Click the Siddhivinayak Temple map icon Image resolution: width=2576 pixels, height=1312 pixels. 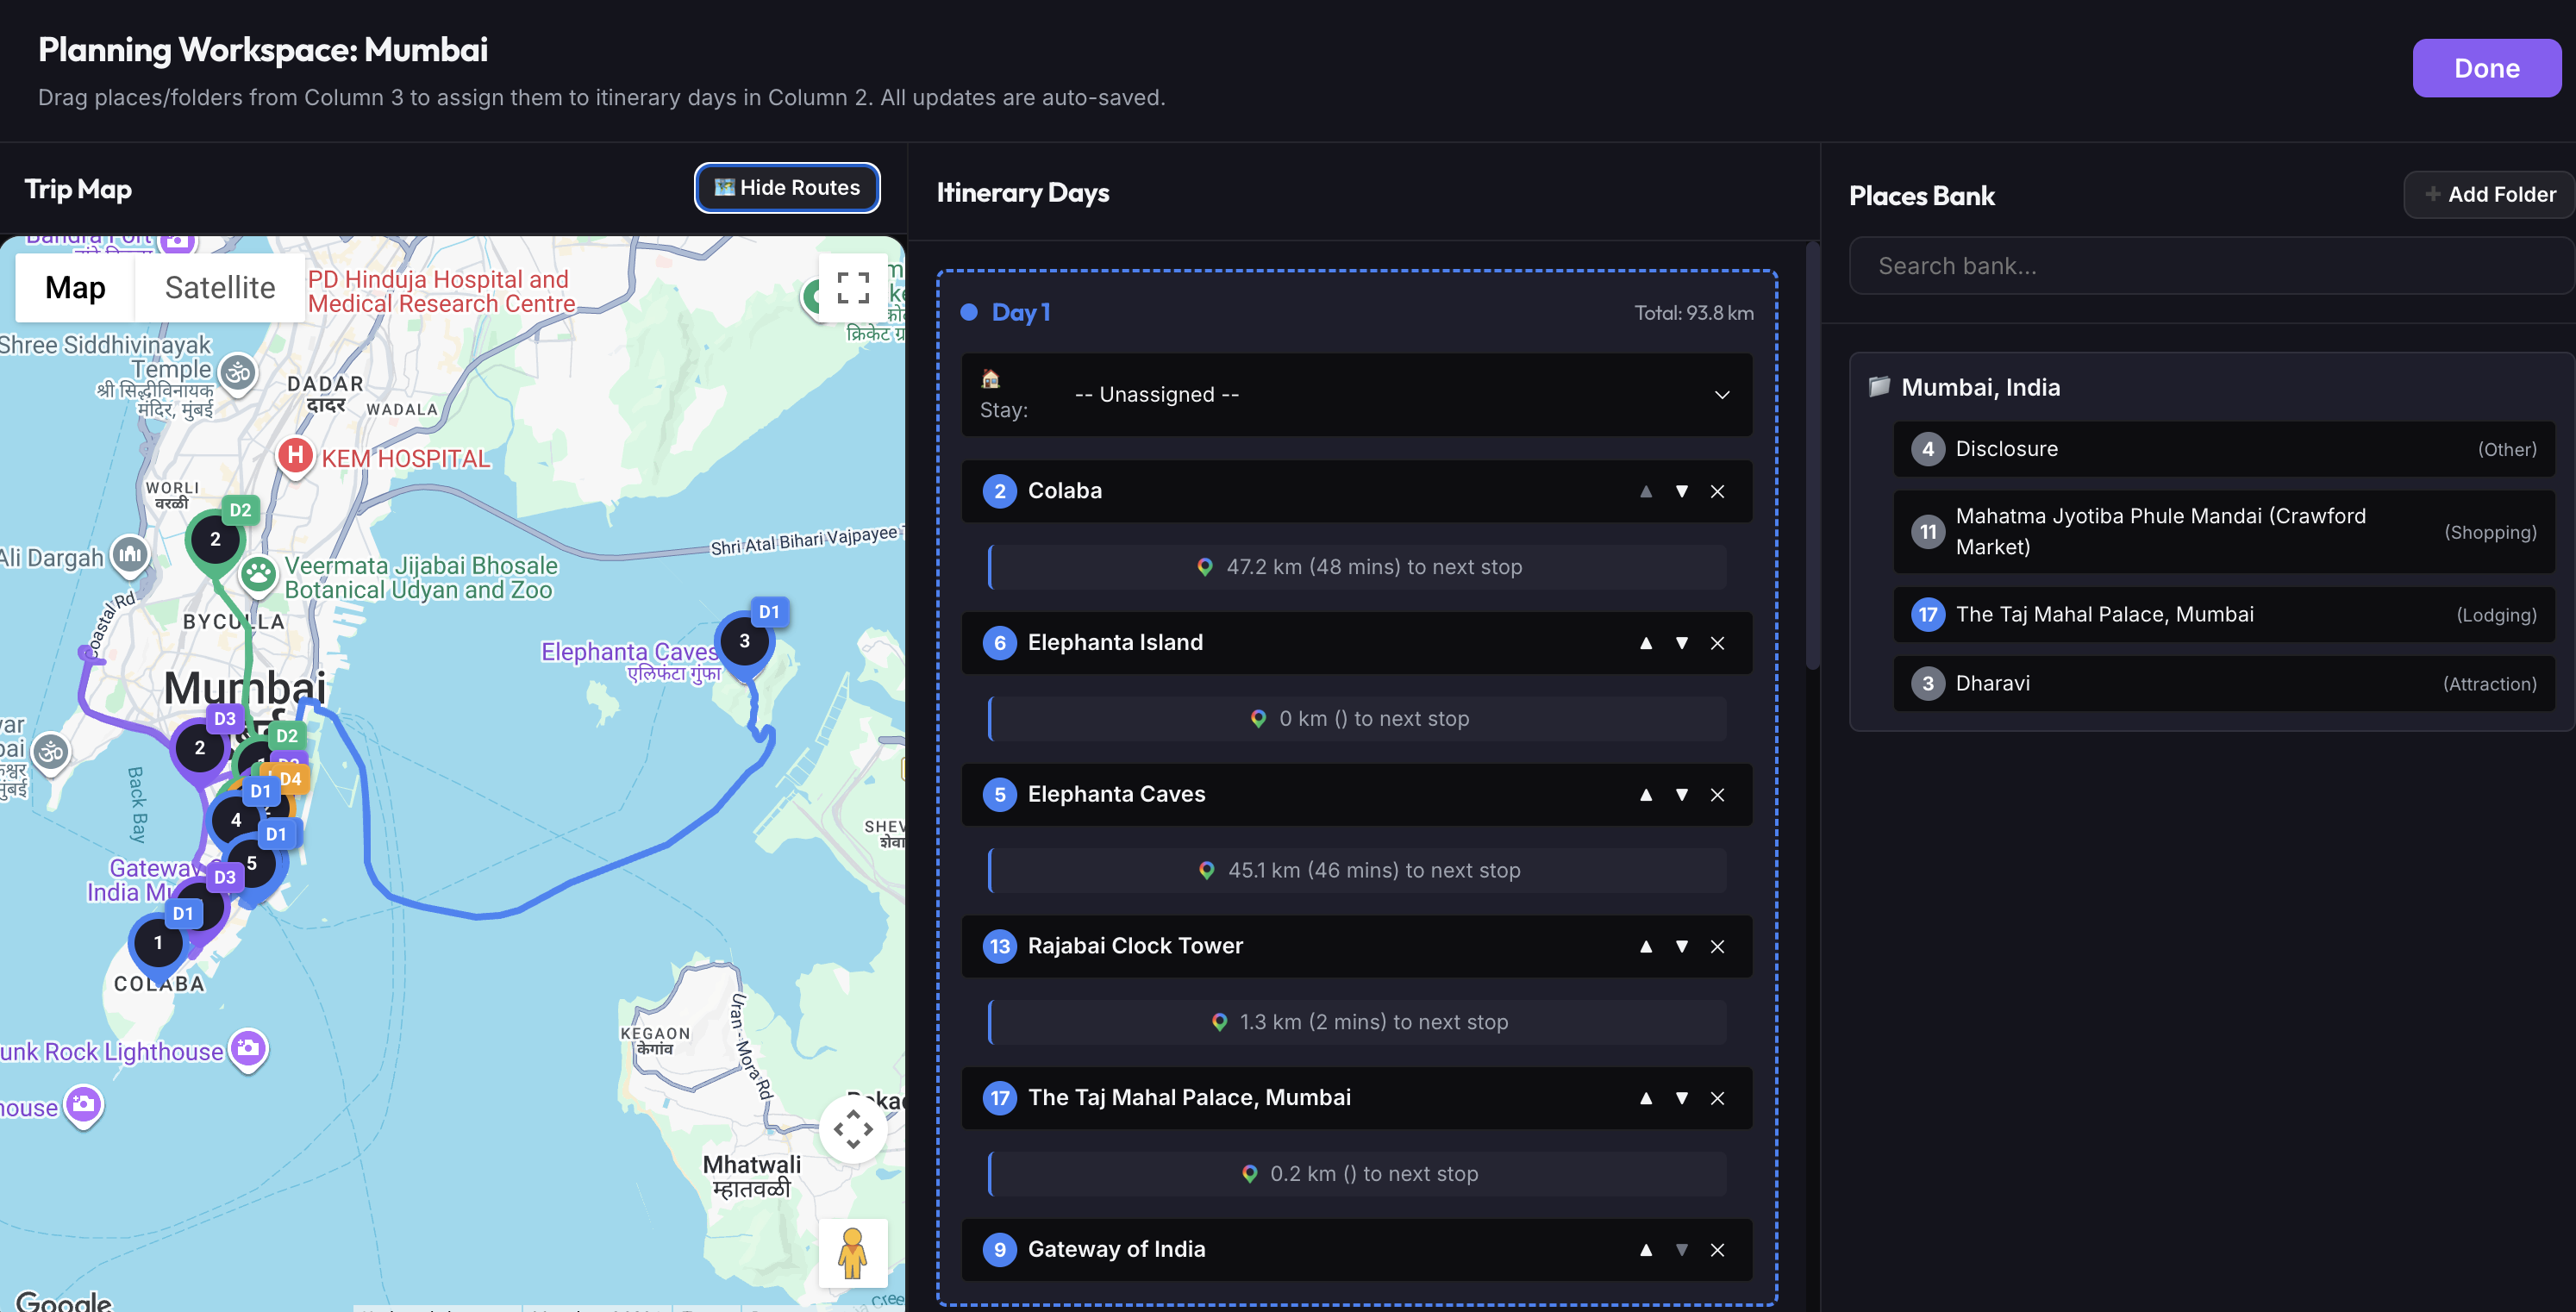238,374
